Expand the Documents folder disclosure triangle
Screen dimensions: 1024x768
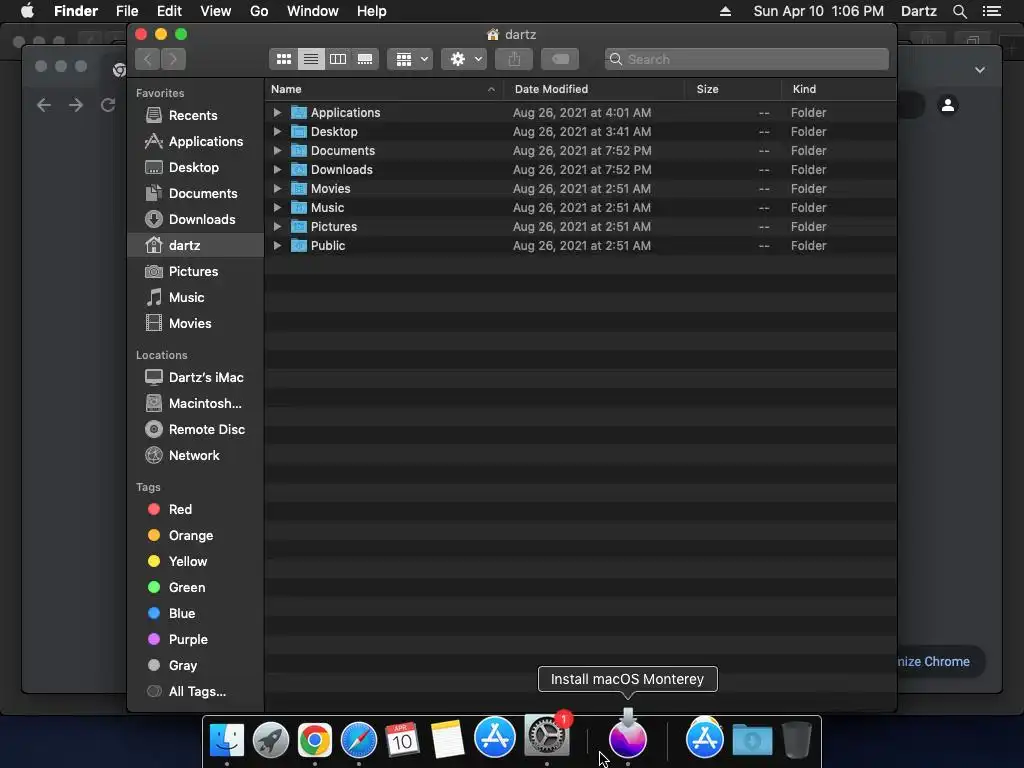click(x=277, y=150)
